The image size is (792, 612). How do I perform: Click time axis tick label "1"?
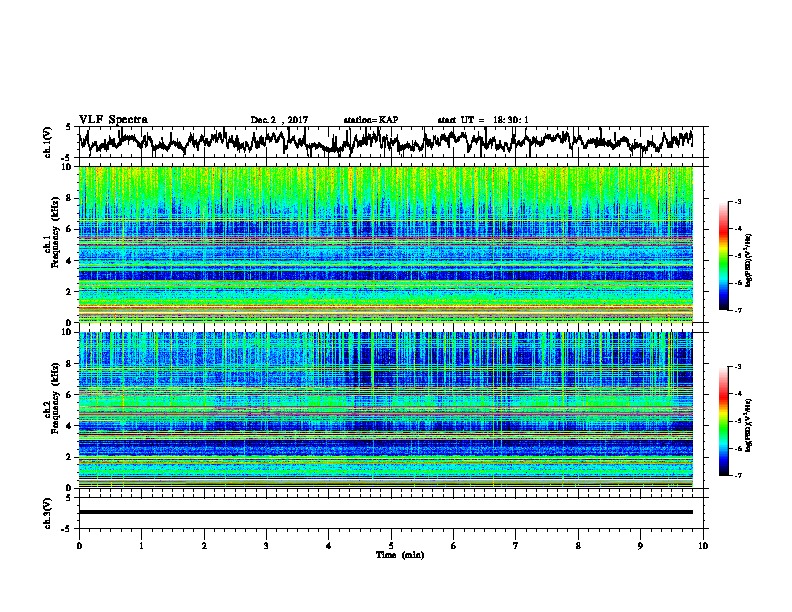coord(141,546)
